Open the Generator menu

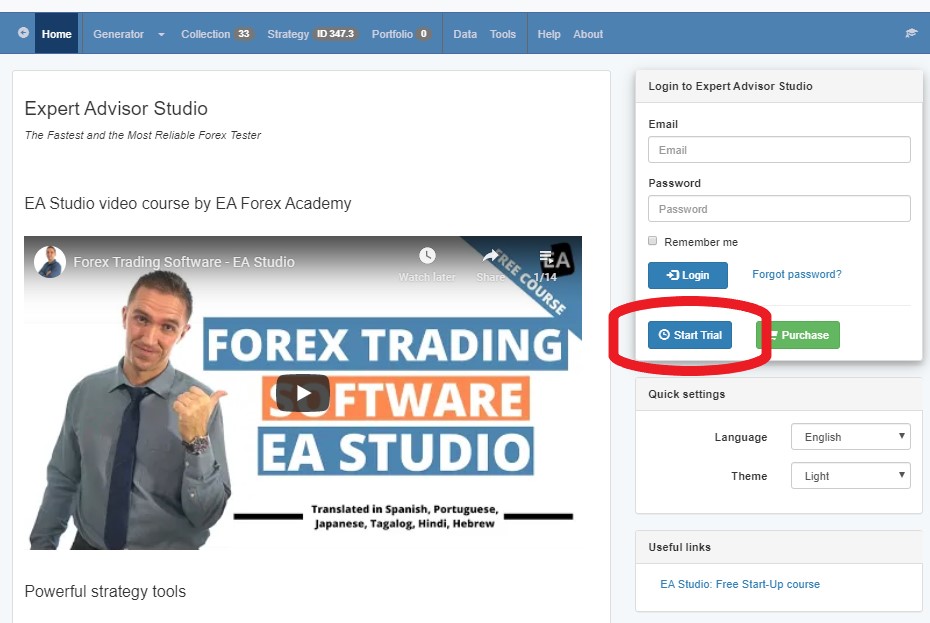(118, 34)
